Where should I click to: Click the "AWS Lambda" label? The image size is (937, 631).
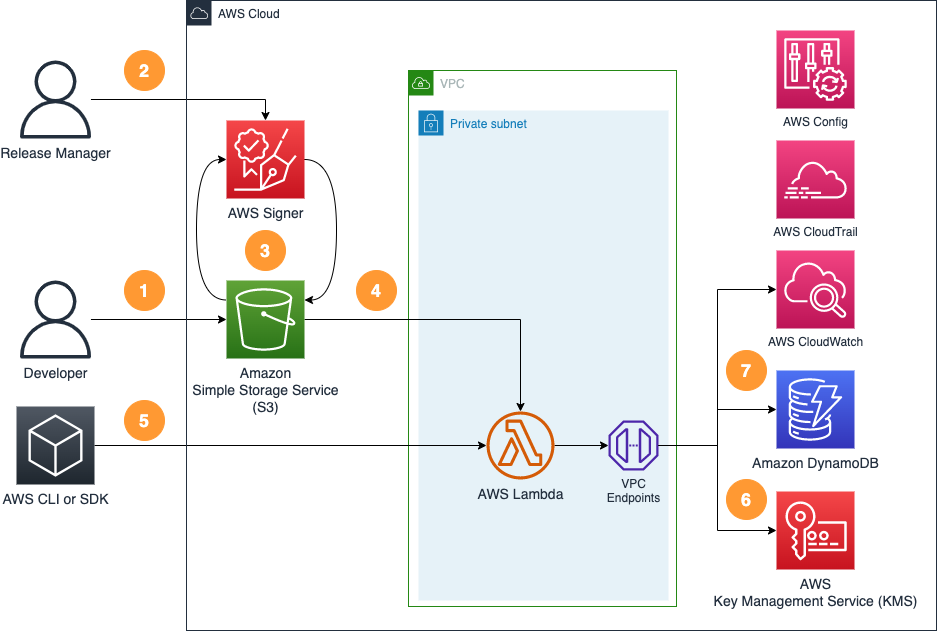tap(520, 494)
